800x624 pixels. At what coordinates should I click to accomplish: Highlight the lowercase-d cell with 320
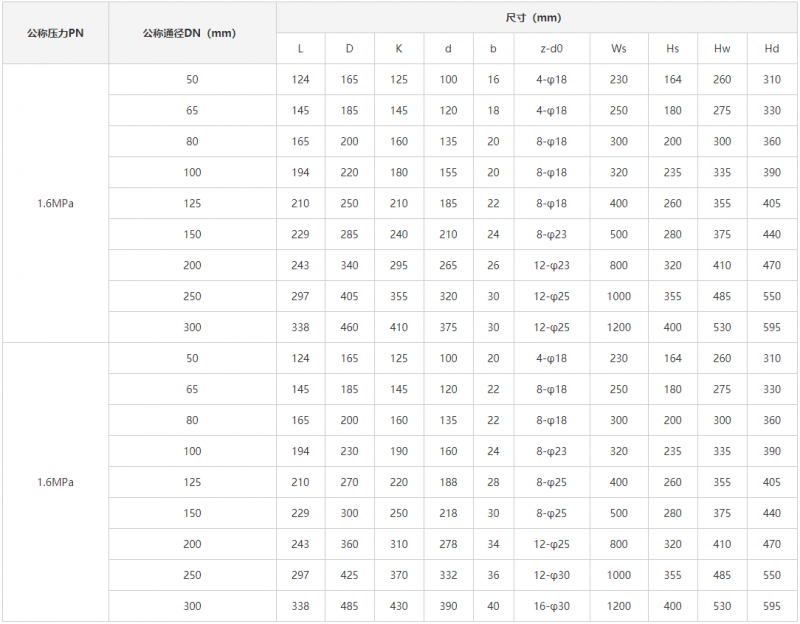pyautogui.click(x=448, y=296)
